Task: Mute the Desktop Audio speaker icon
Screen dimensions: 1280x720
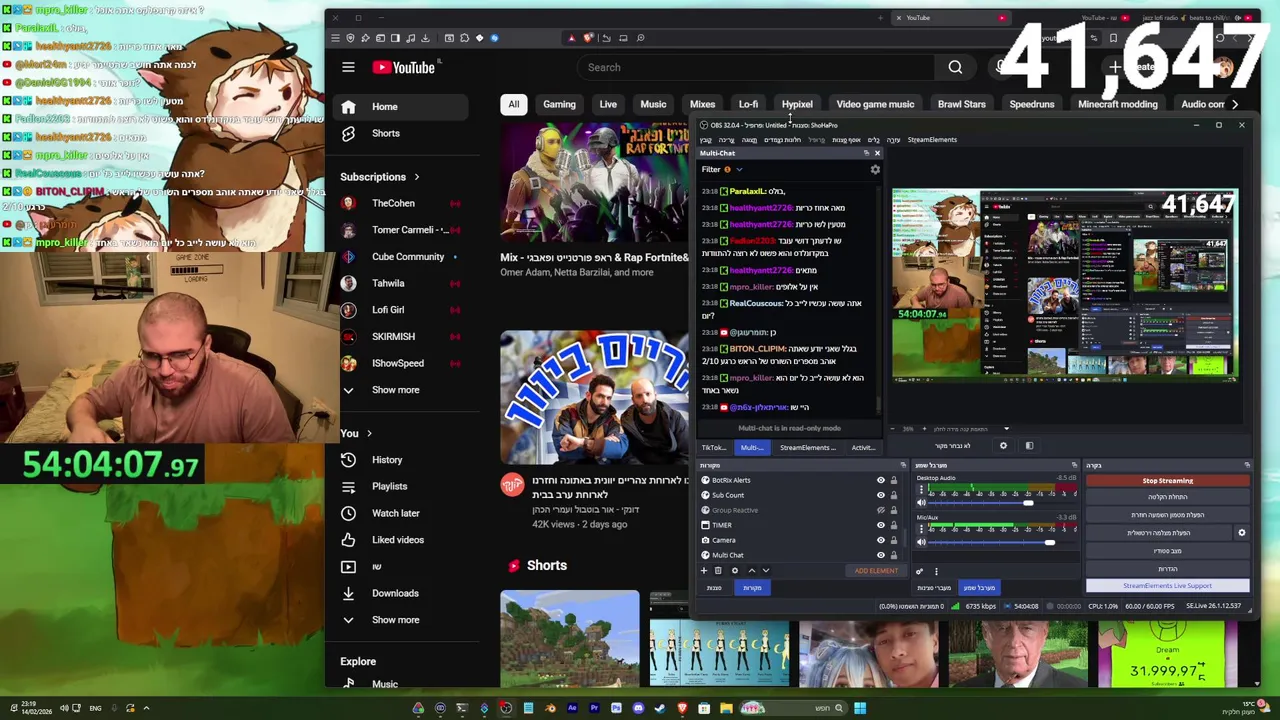Action: click(x=921, y=504)
